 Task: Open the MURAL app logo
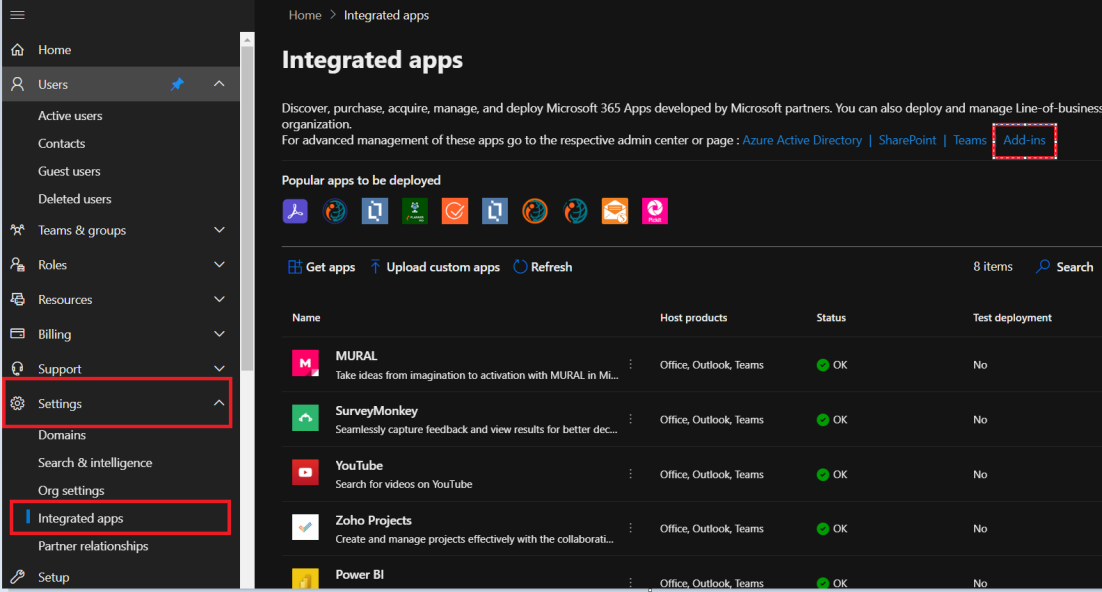305,364
